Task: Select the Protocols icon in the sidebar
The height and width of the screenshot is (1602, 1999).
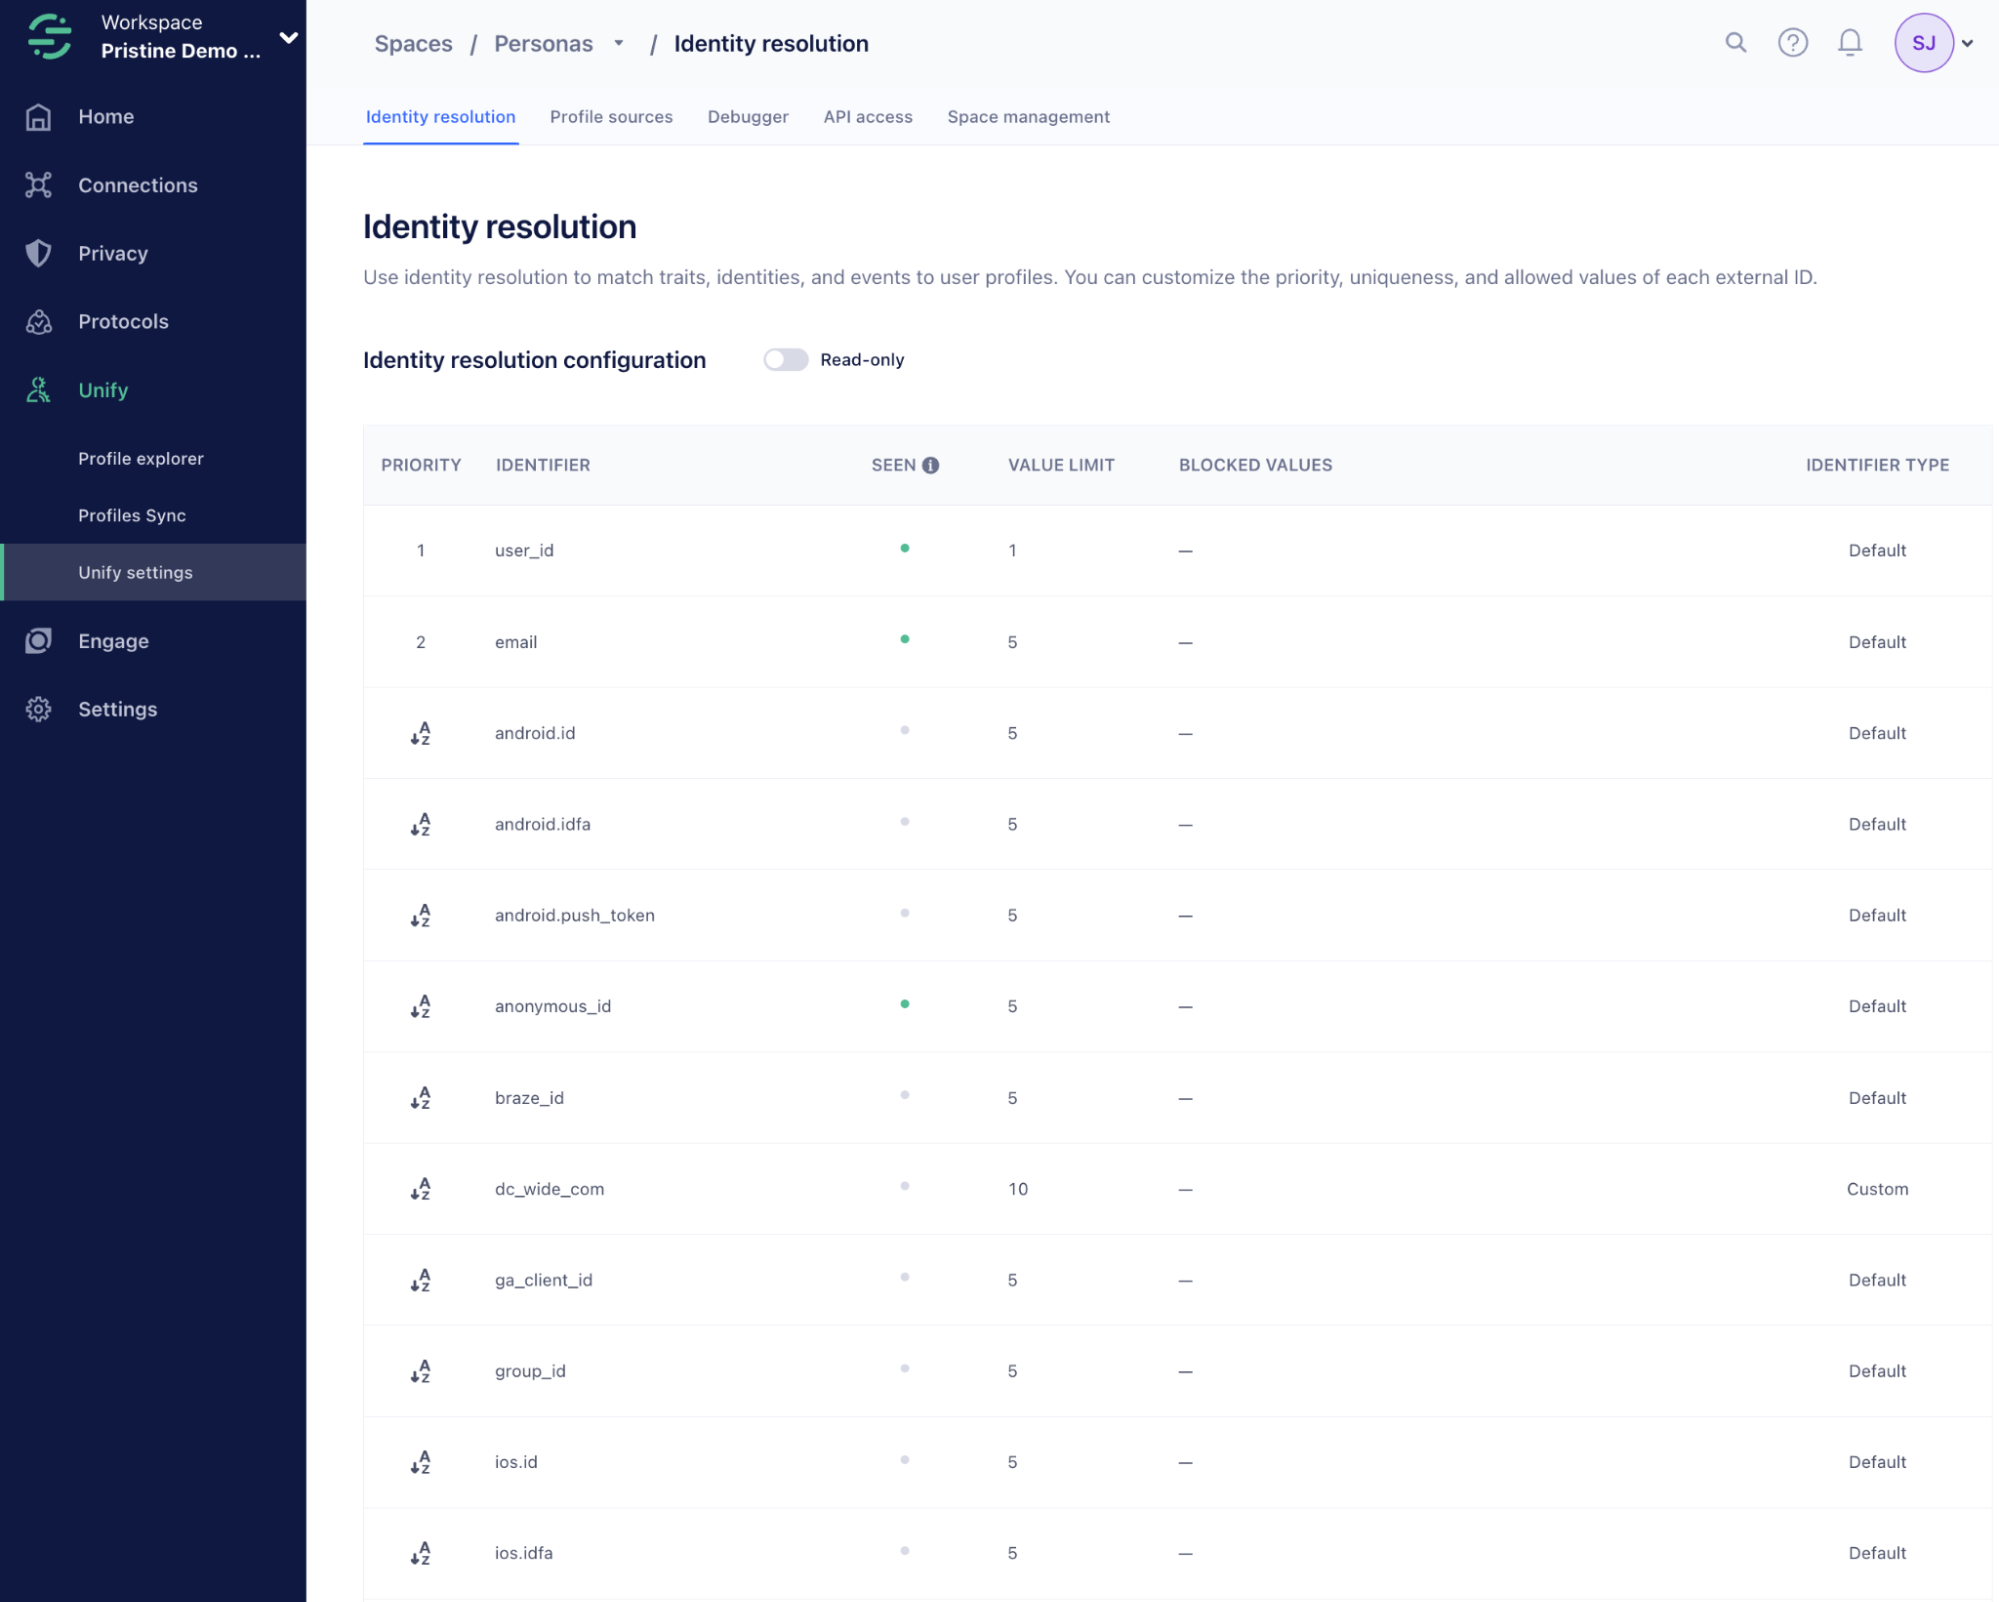Action: click(x=38, y=321)
